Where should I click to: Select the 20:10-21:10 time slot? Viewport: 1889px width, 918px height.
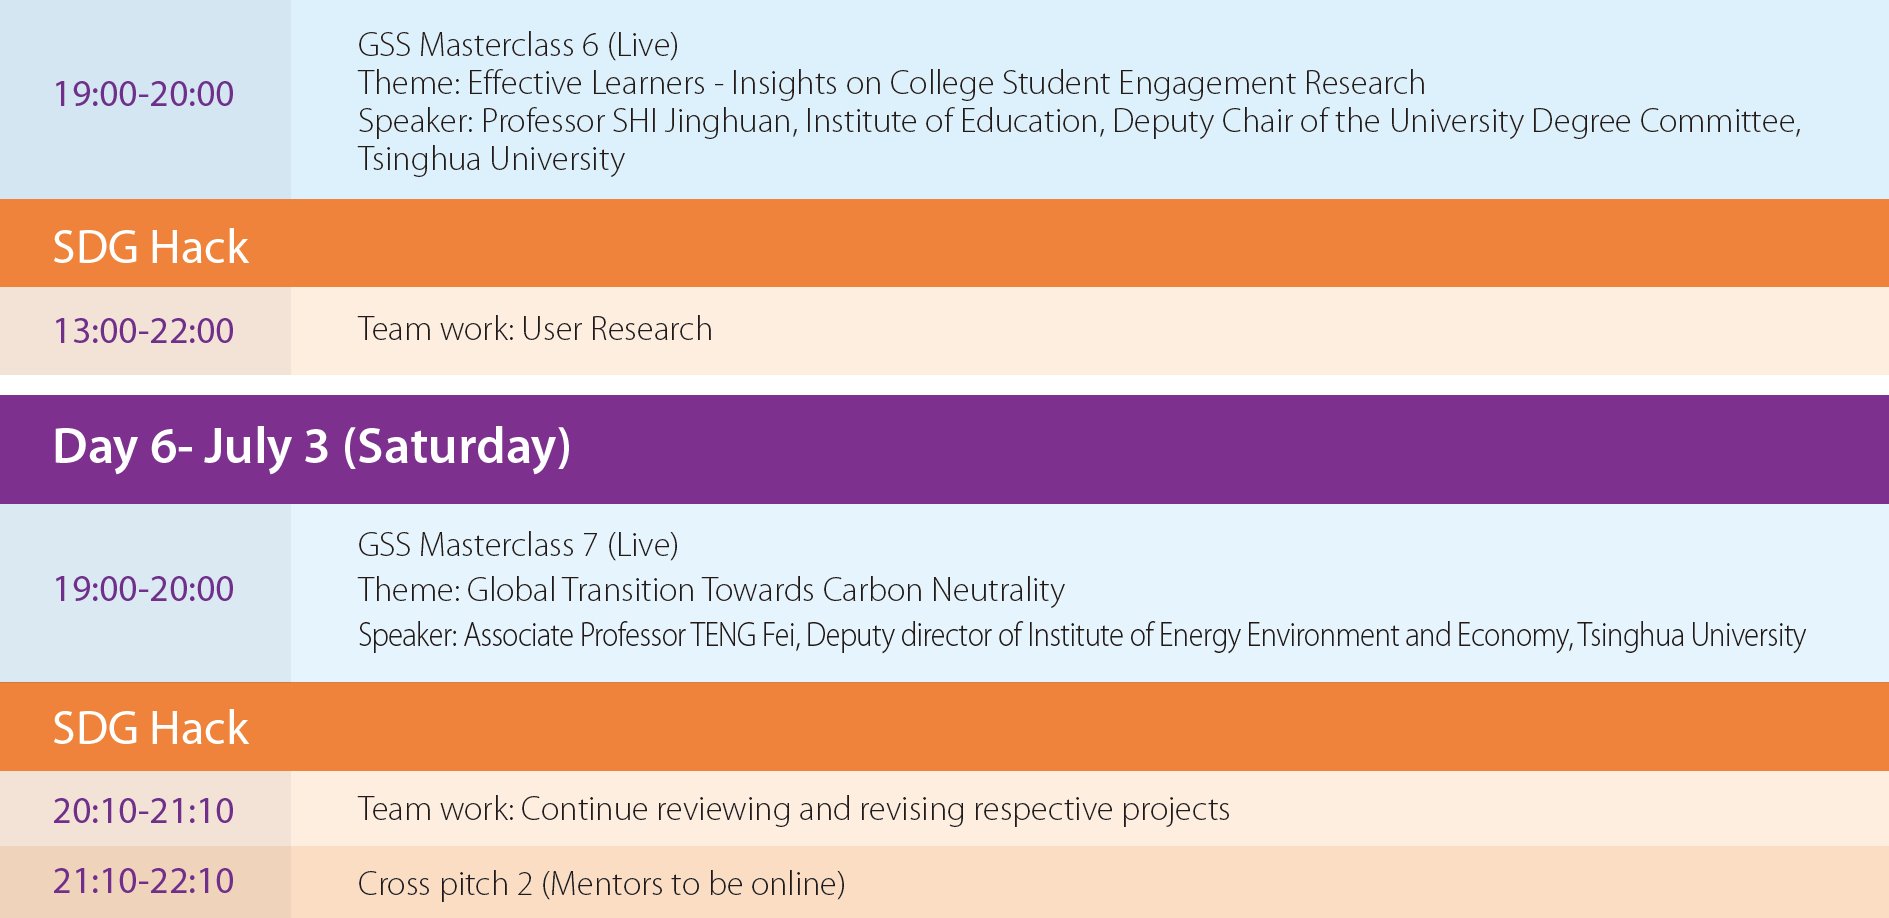click(x=143, y=811)
